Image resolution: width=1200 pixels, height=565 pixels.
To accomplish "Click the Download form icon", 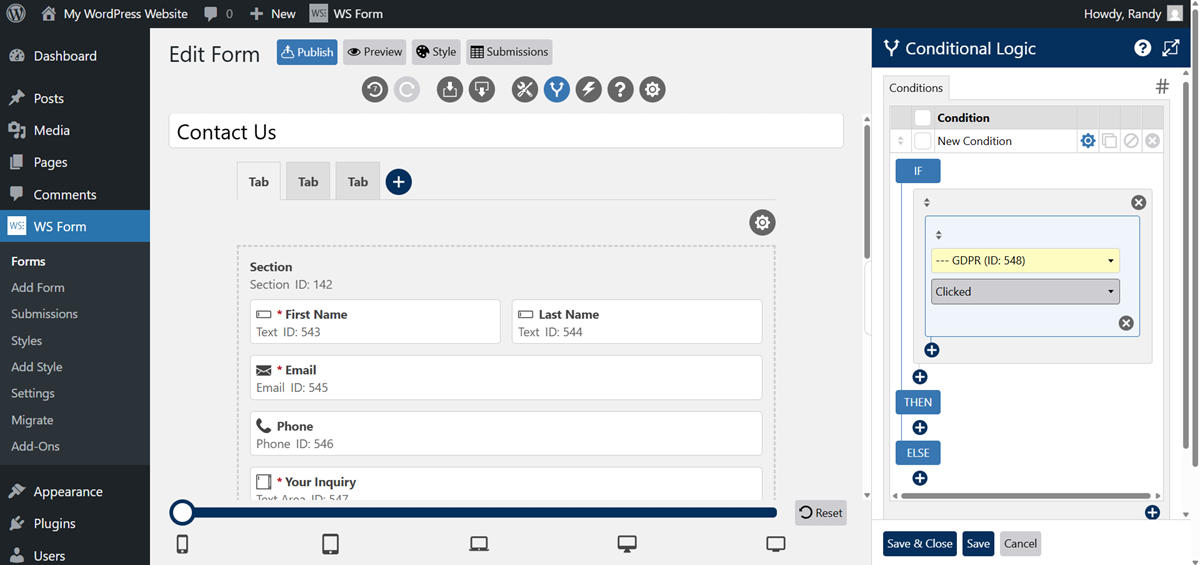I will click(x=483, y=90).
